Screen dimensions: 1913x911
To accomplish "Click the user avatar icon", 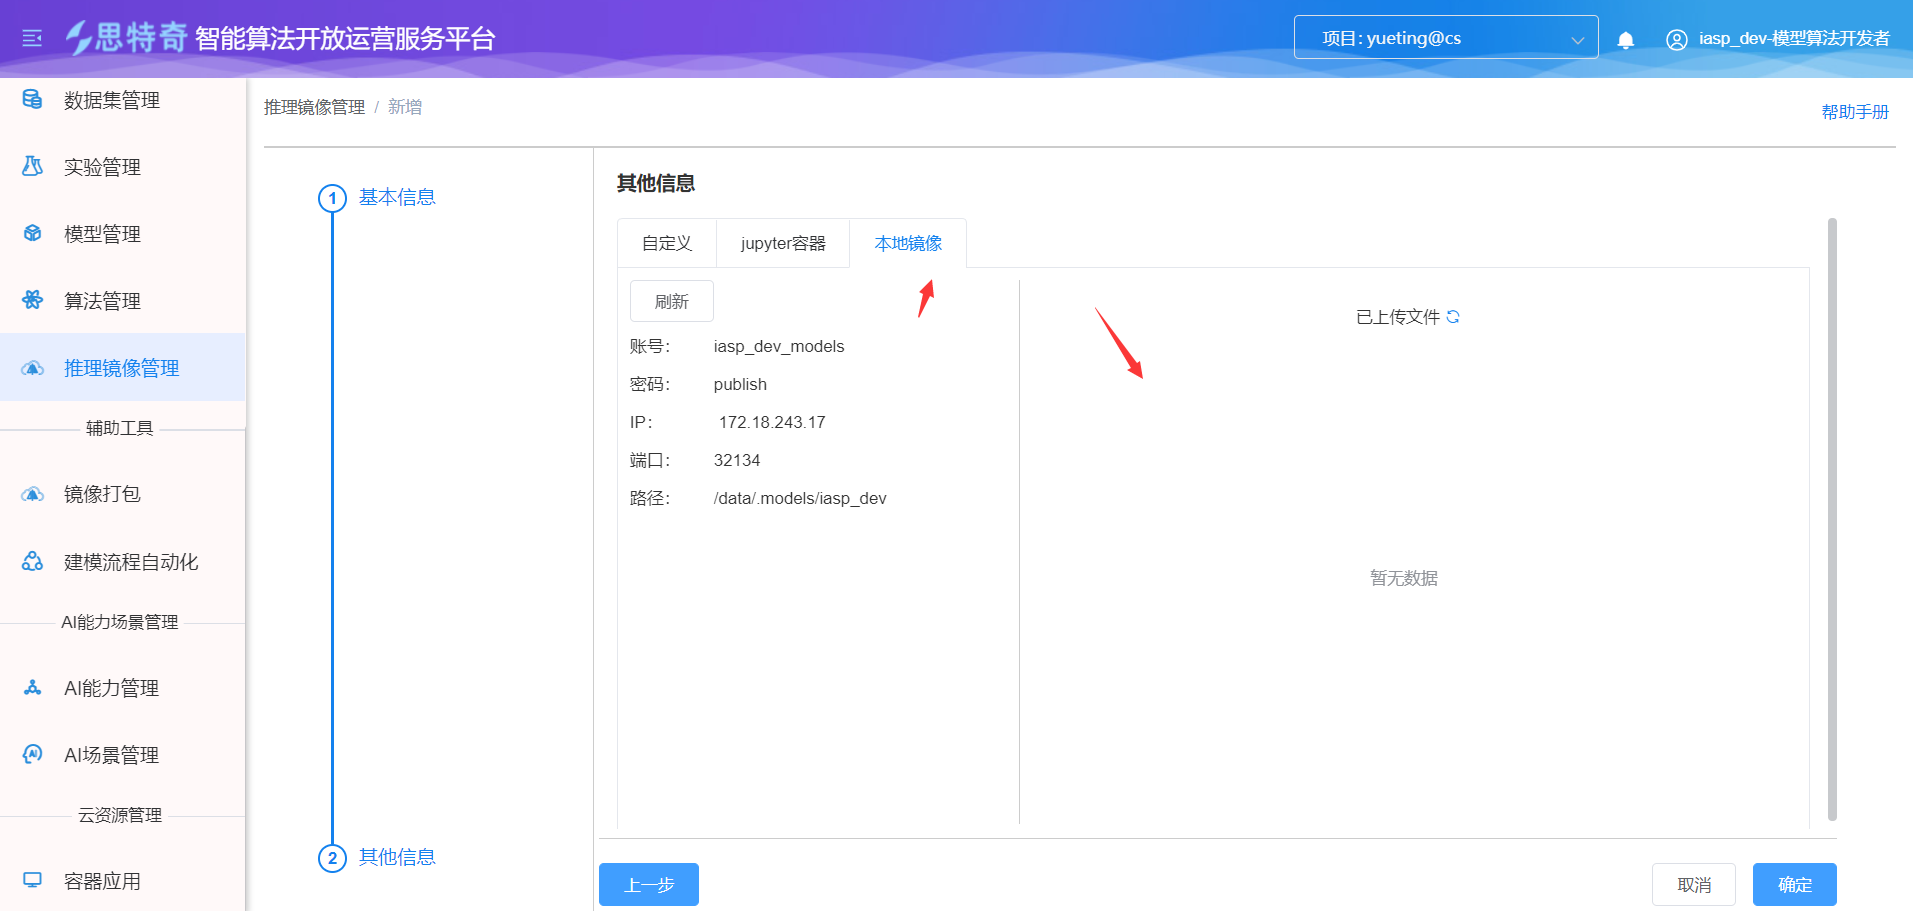I will point(1677,39).
